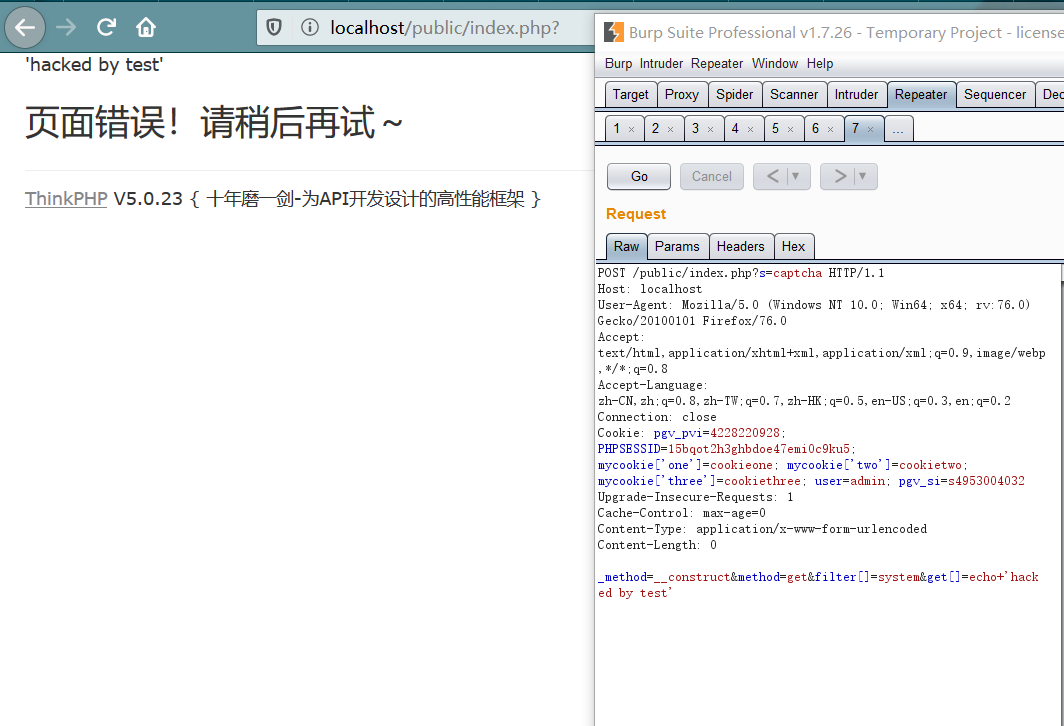The width and height of the screenshot is (1064, 726).
Task: Select Repeater request tab 6
Action: click(816, 128)
